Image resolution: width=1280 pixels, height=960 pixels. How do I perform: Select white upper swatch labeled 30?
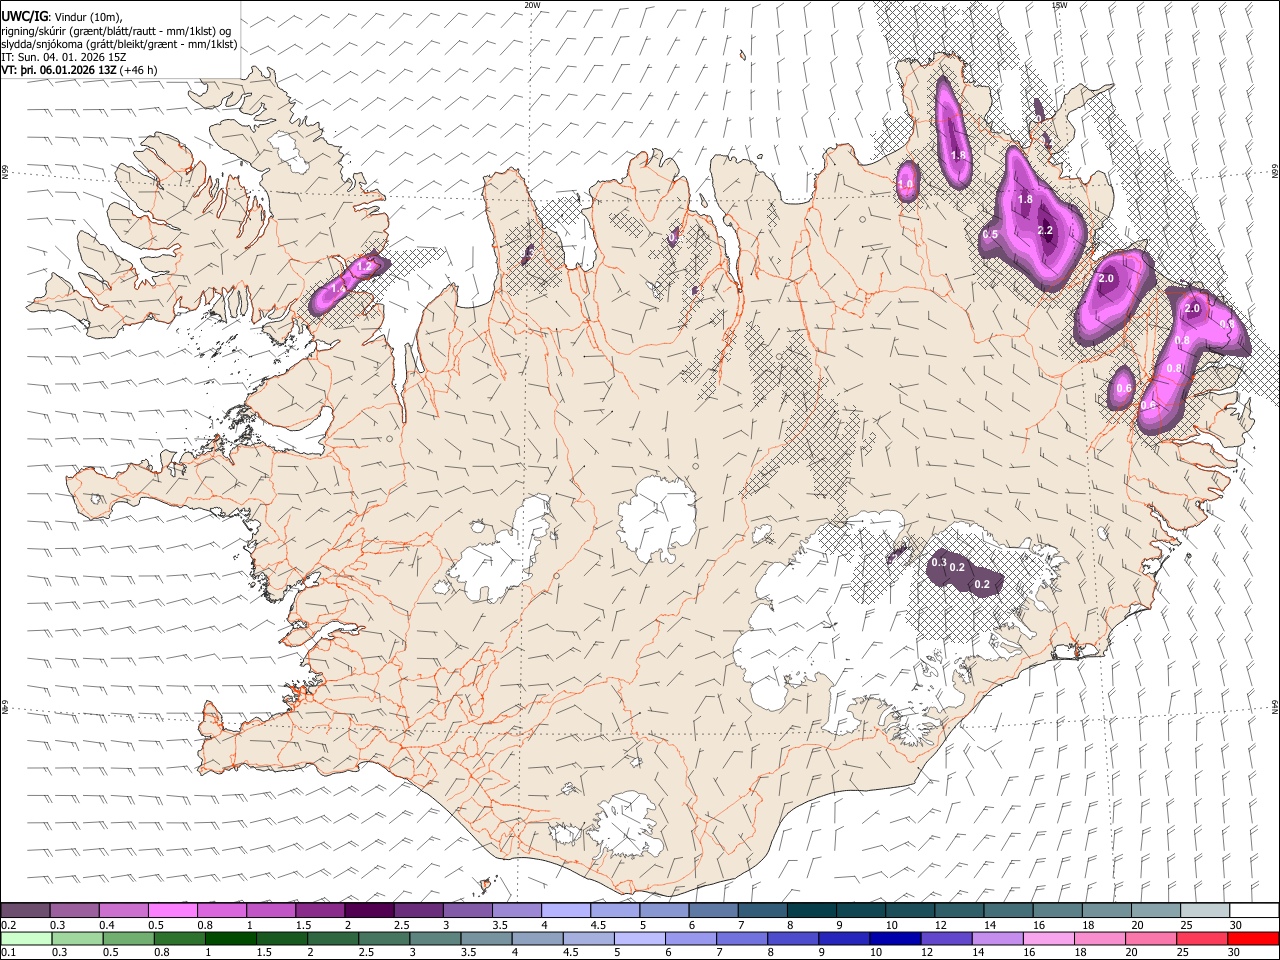point(1254,910)
